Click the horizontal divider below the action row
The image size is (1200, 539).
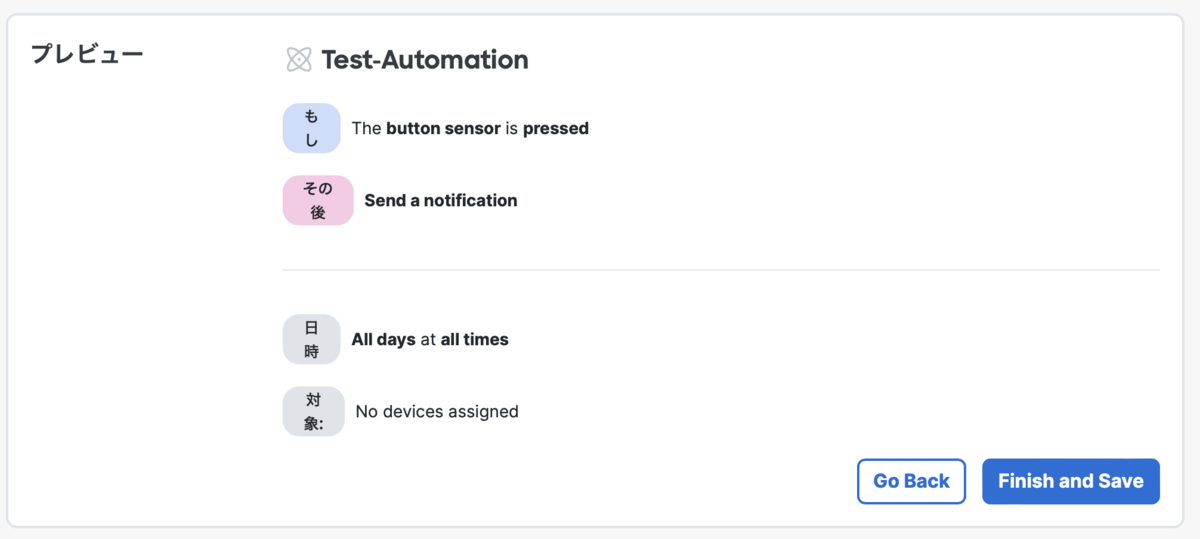(x=720, y=270)
